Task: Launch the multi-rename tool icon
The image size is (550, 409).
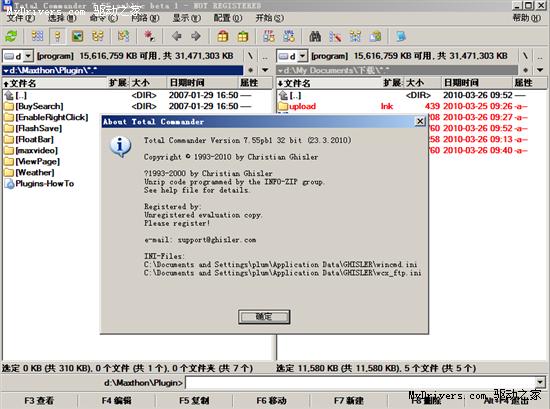Action: tap(335, 36)
